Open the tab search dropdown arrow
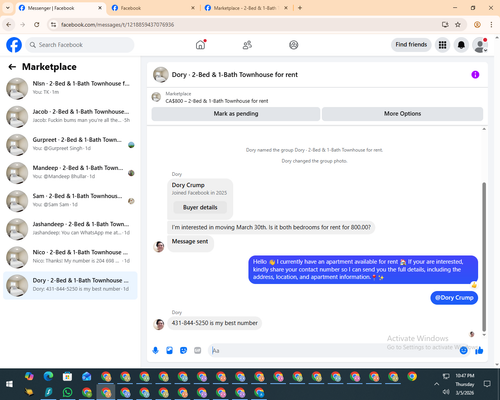Screen dimensions: 500x400 click(x=7, y=8)
